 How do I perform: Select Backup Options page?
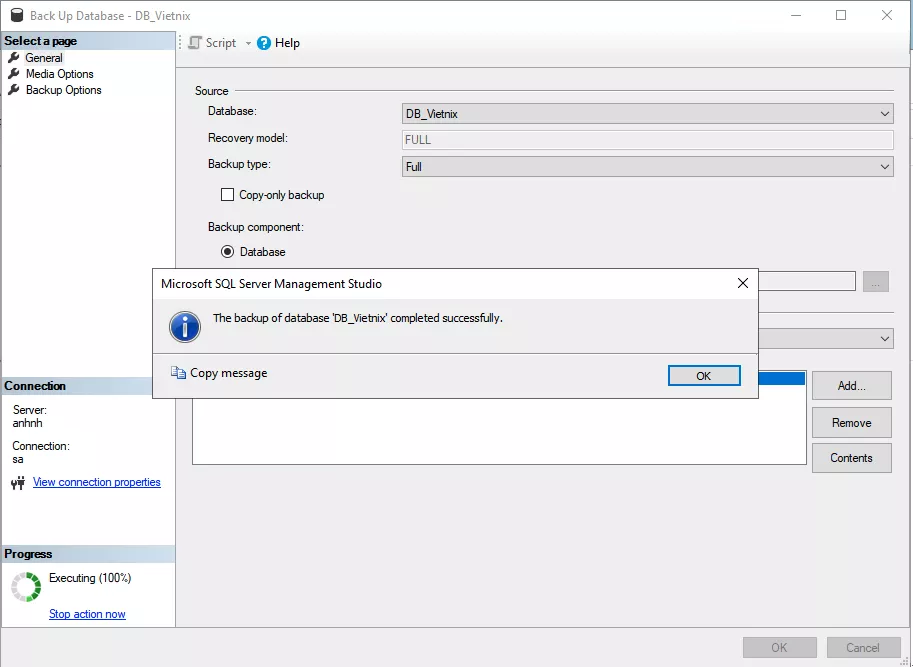63,90
